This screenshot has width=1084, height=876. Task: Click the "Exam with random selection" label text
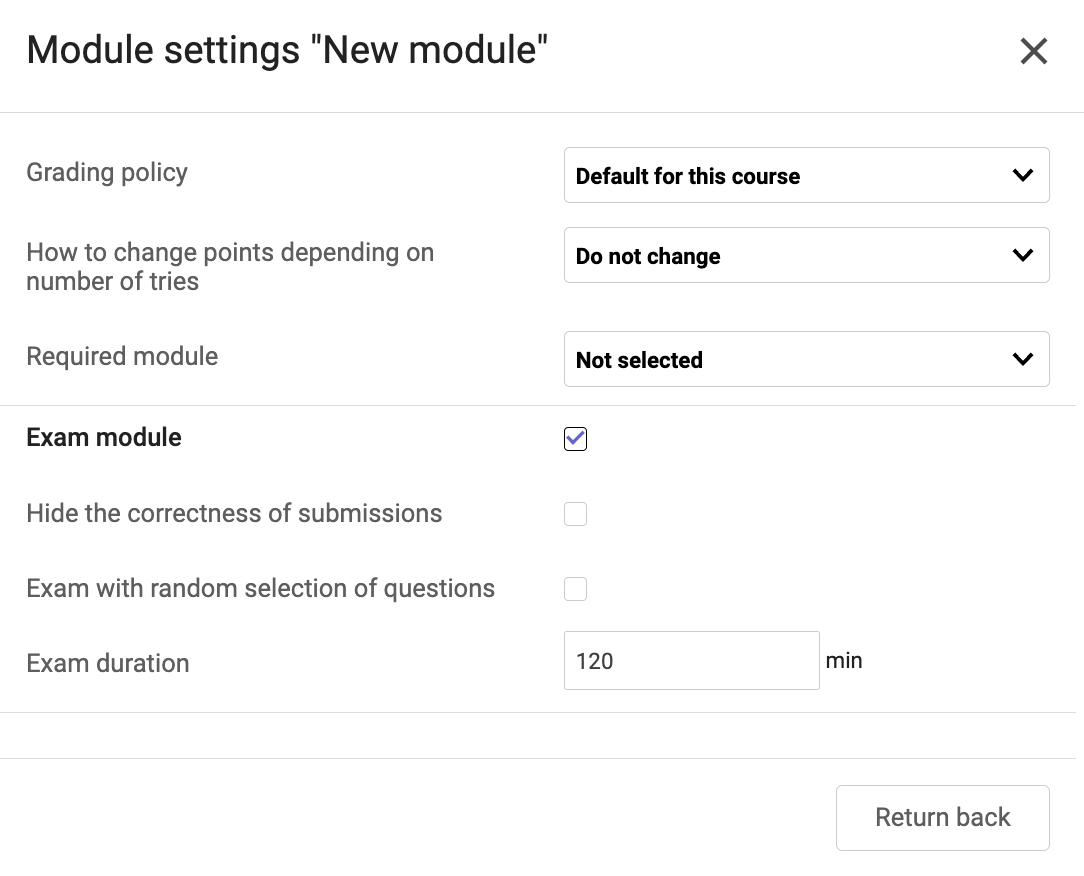point(260,588)
